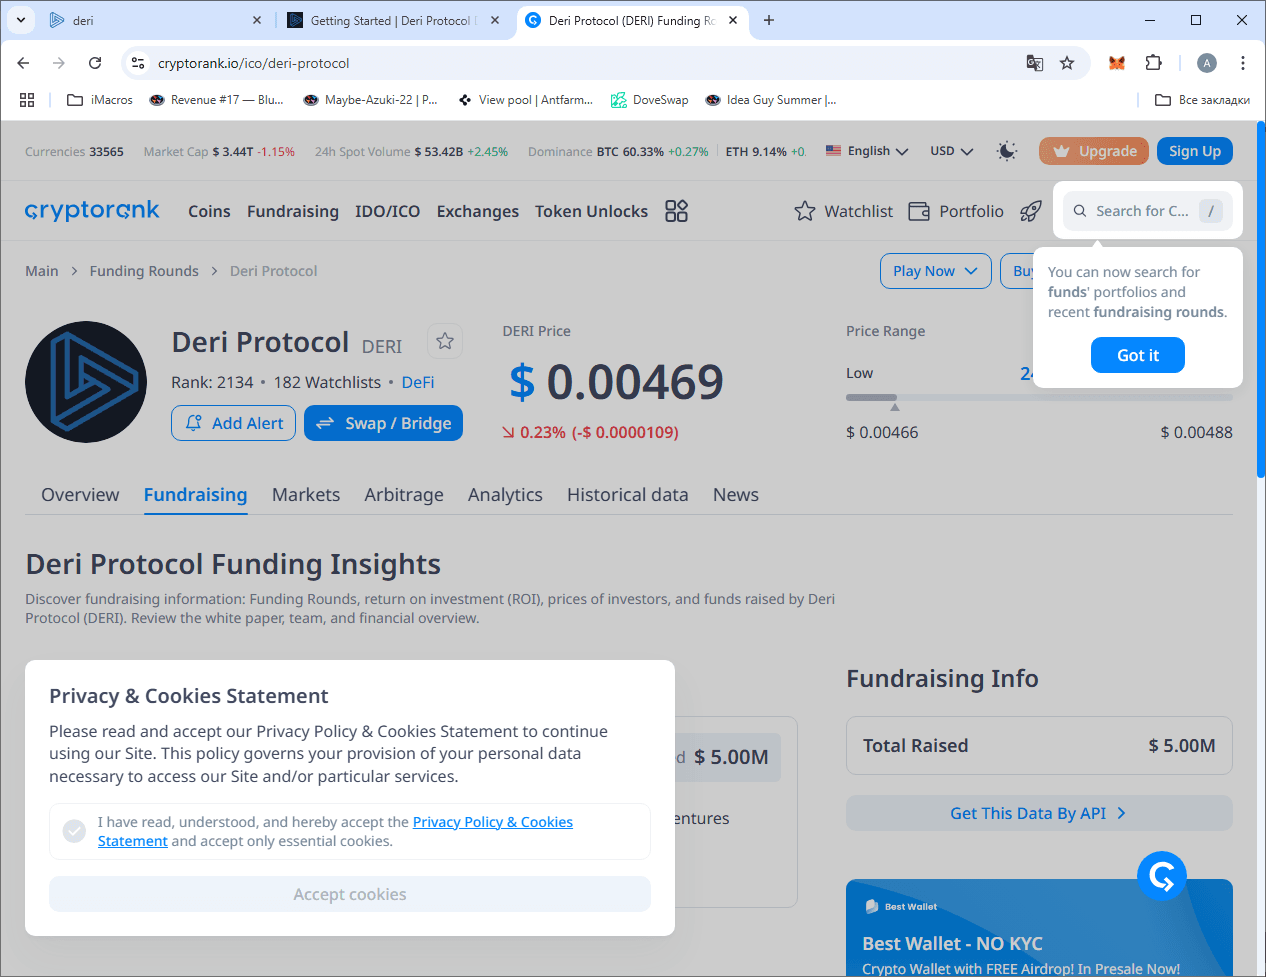
Task: Reload the page
Action: pyautogui.click(x=95, y=63)
